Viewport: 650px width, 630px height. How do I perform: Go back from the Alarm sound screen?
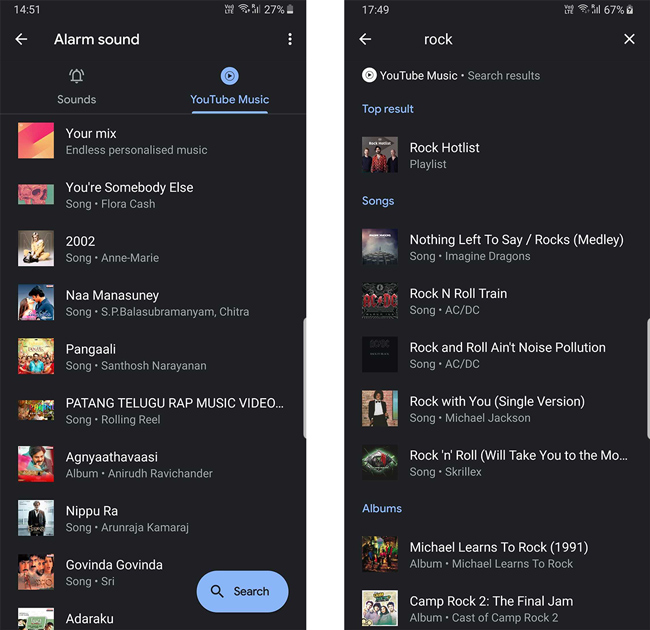[x=21, y=39]
